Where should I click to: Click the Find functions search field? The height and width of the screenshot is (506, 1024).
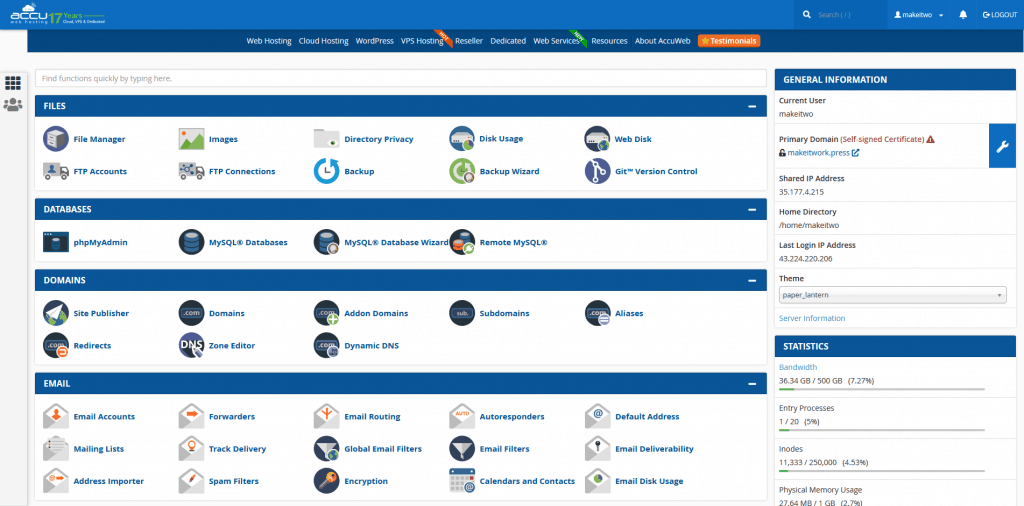400,77
